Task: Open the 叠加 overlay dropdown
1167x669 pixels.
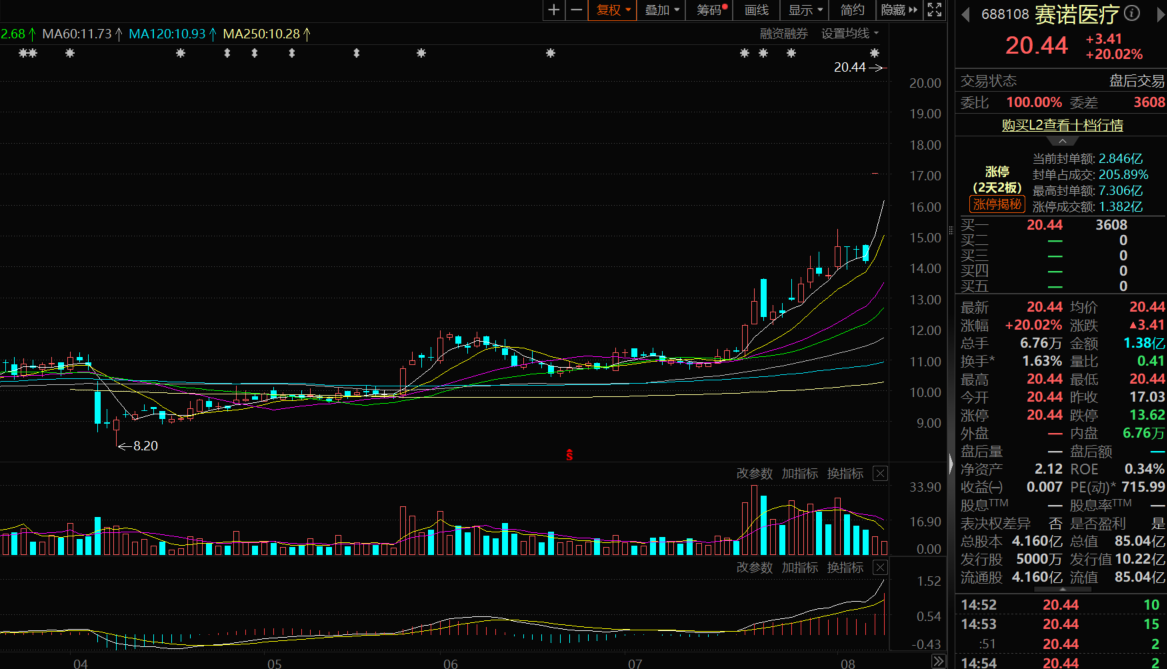Action: point(662,10)
